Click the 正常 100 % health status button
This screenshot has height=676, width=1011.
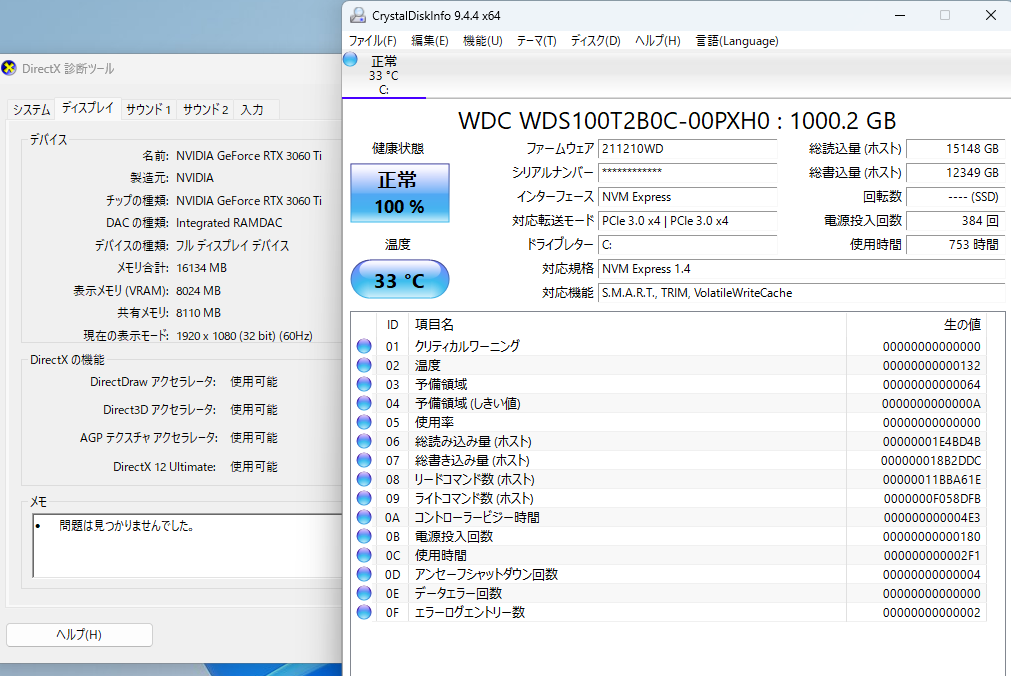coord(400,193)
